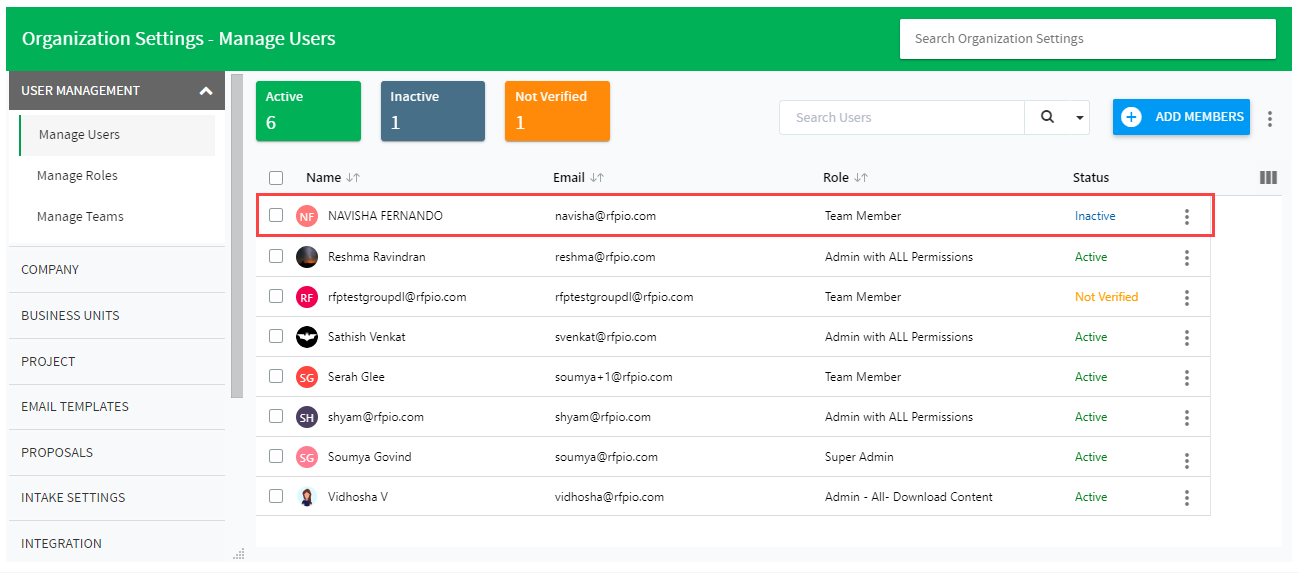Filter by Active users tile

coord(308,111)
